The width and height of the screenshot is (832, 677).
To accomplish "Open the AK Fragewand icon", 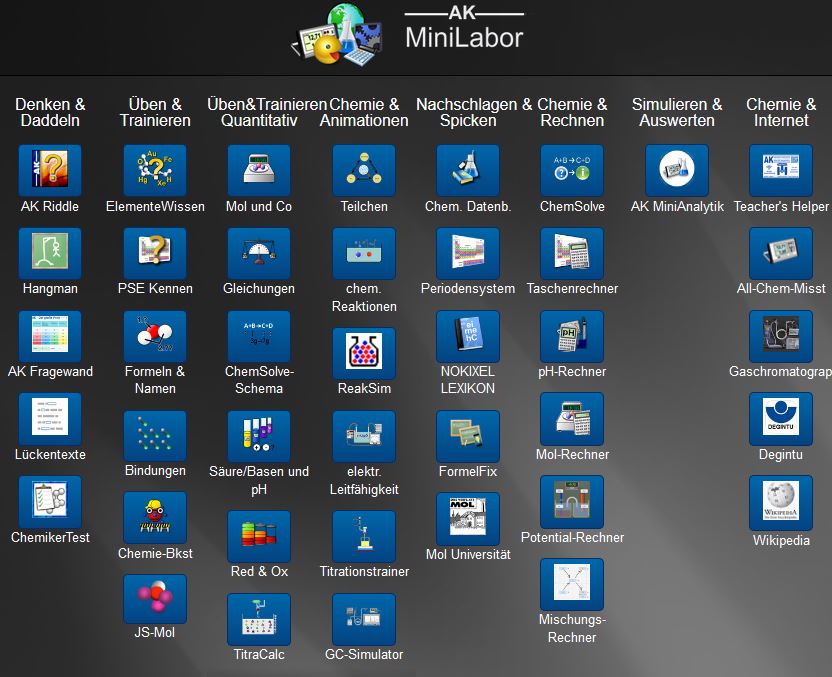I will [x=50, y=336].
